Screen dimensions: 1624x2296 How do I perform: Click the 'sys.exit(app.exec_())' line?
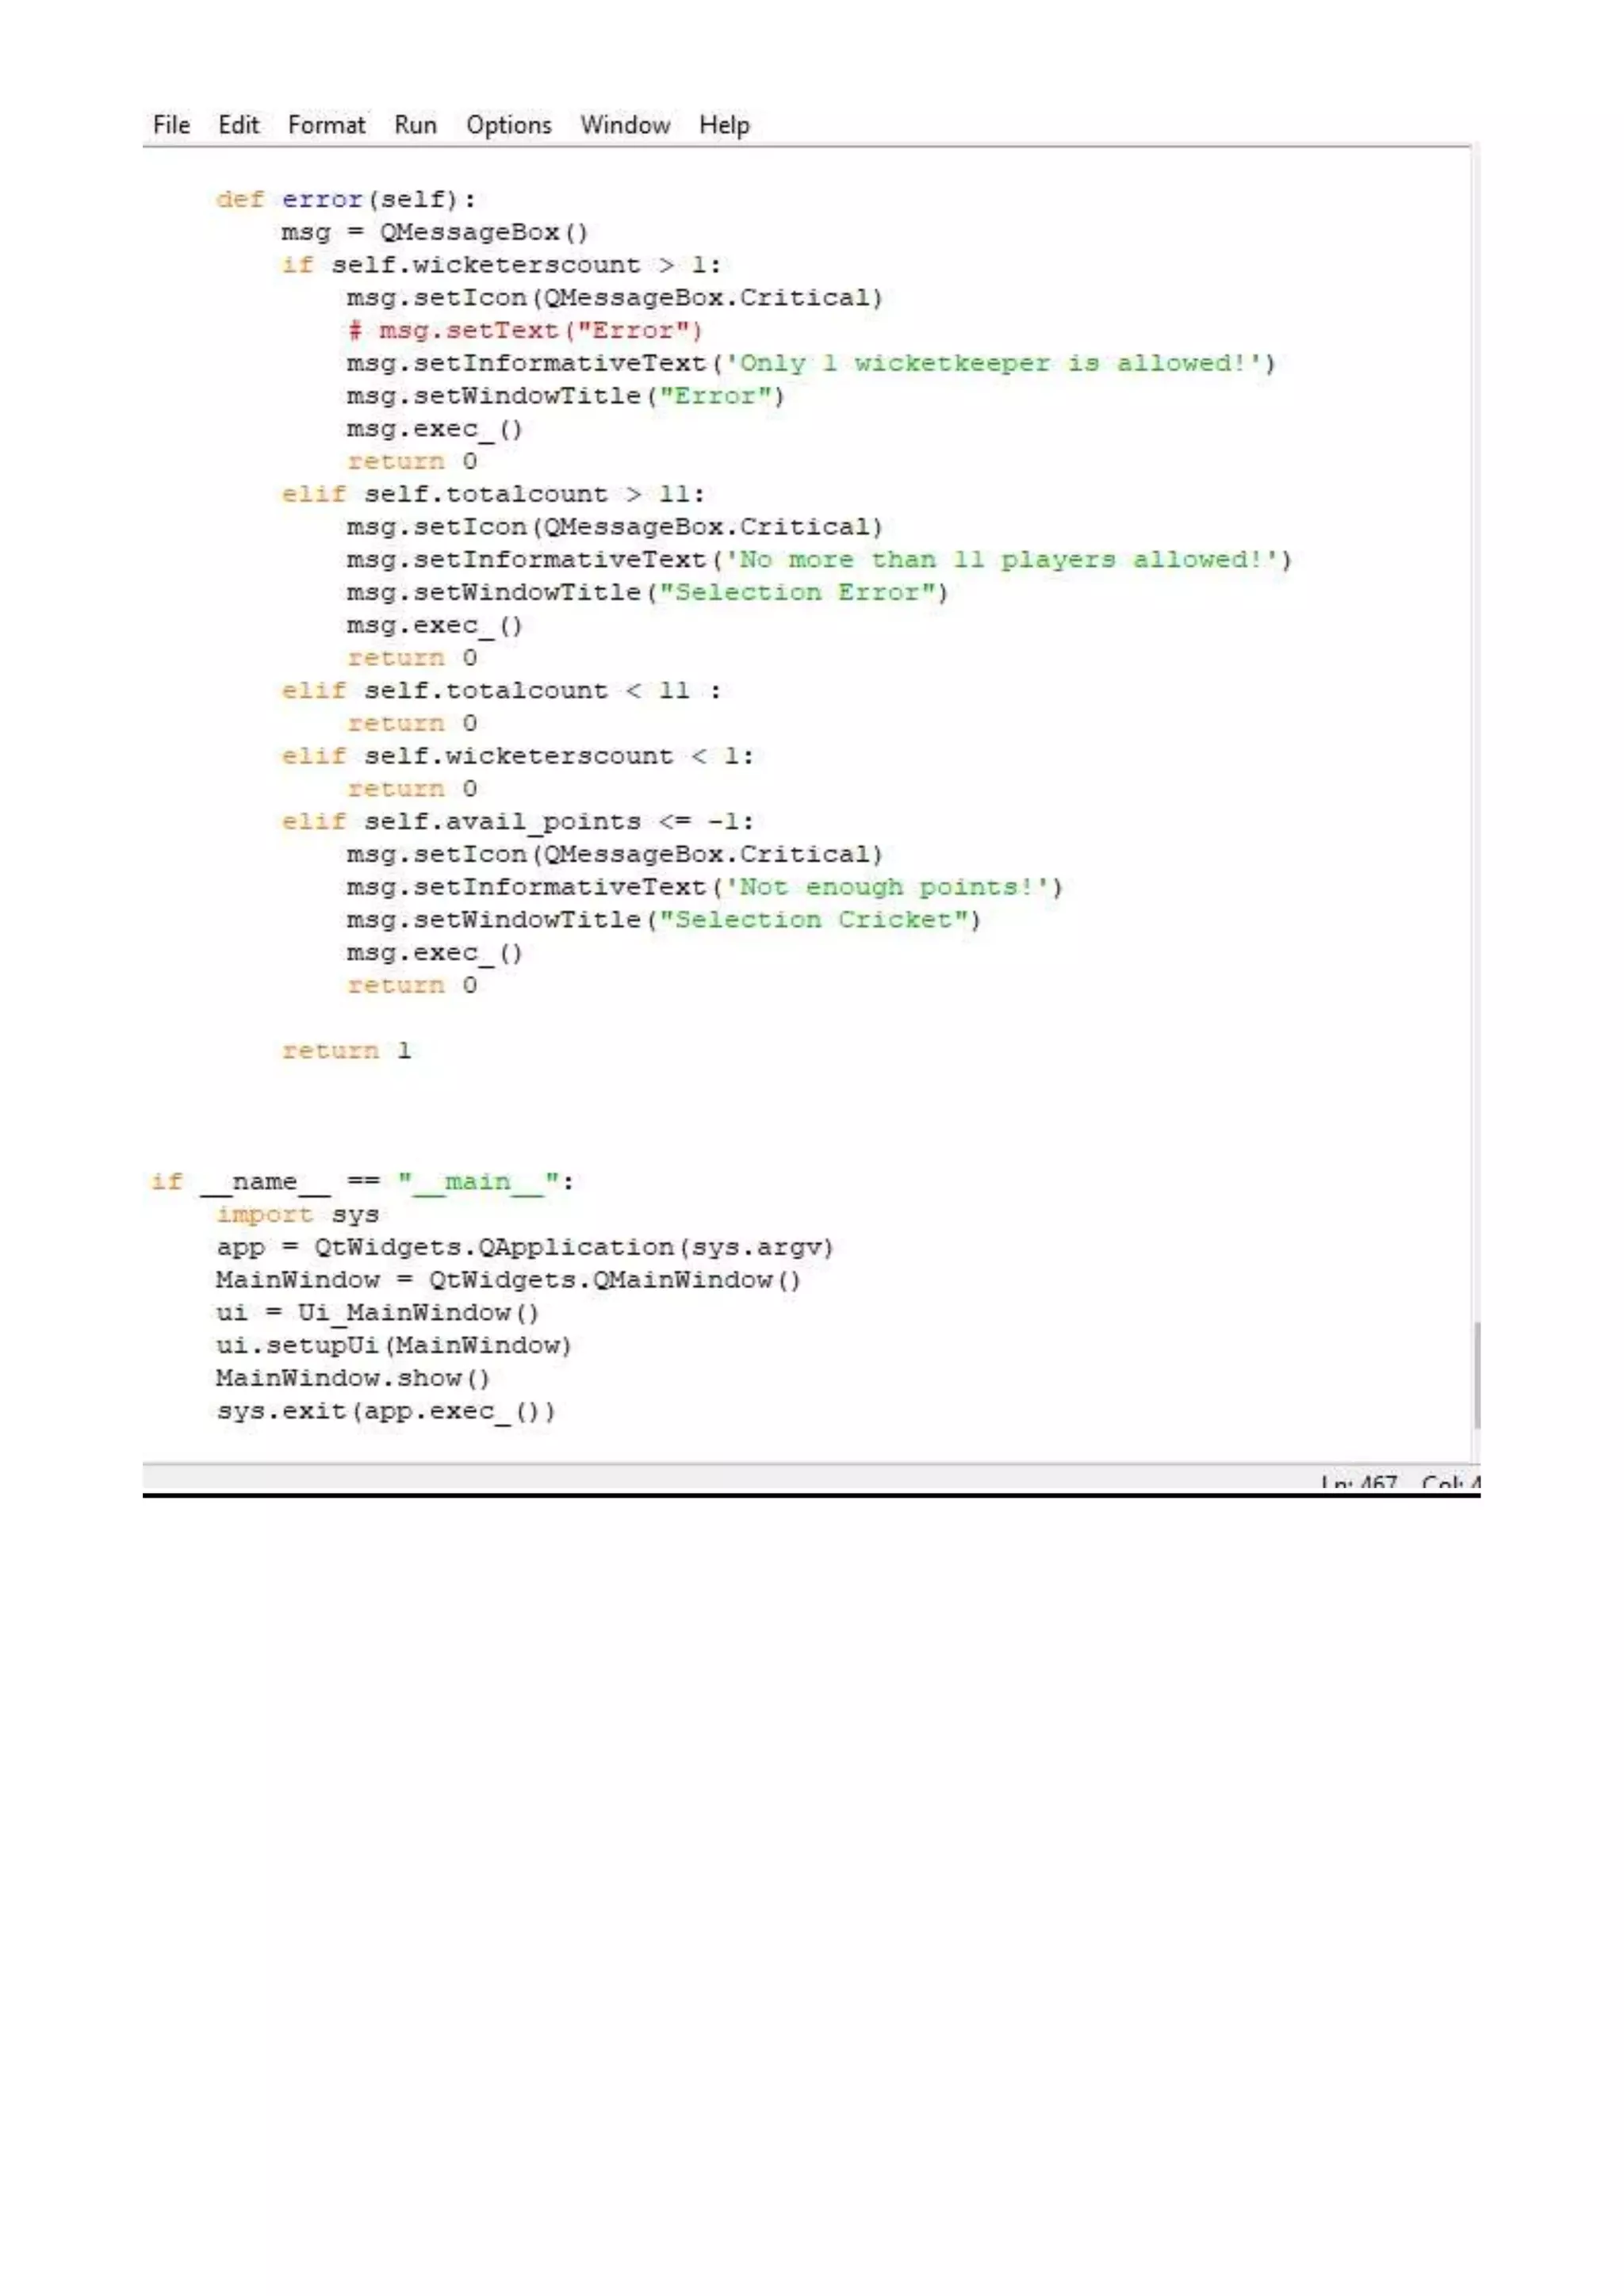click(385, 1411)
